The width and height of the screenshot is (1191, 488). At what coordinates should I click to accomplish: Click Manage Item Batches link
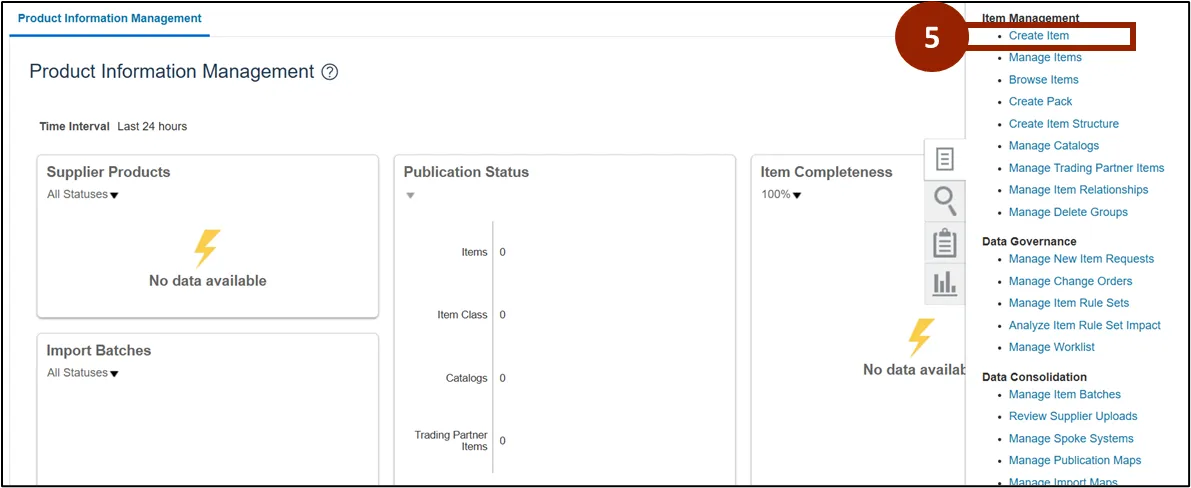(1064, 395)
